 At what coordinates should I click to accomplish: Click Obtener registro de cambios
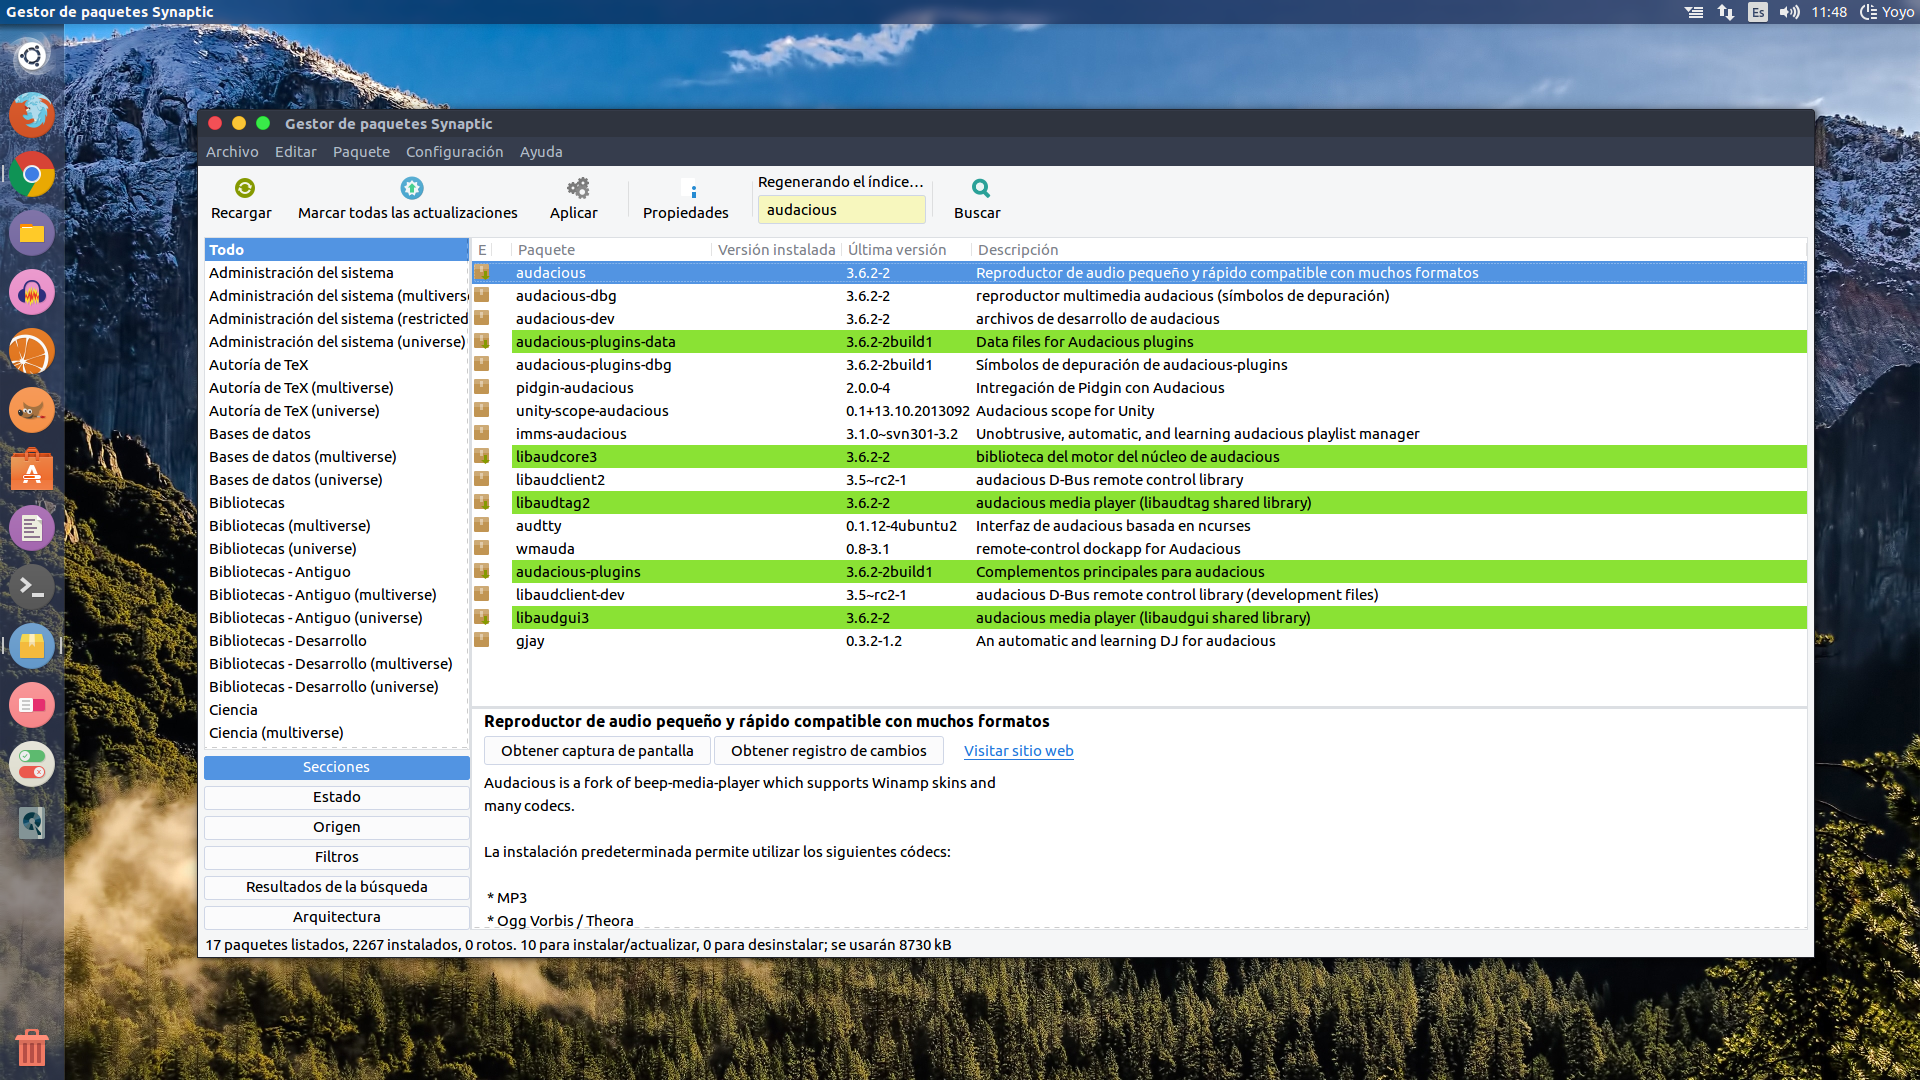coord(828,751)
